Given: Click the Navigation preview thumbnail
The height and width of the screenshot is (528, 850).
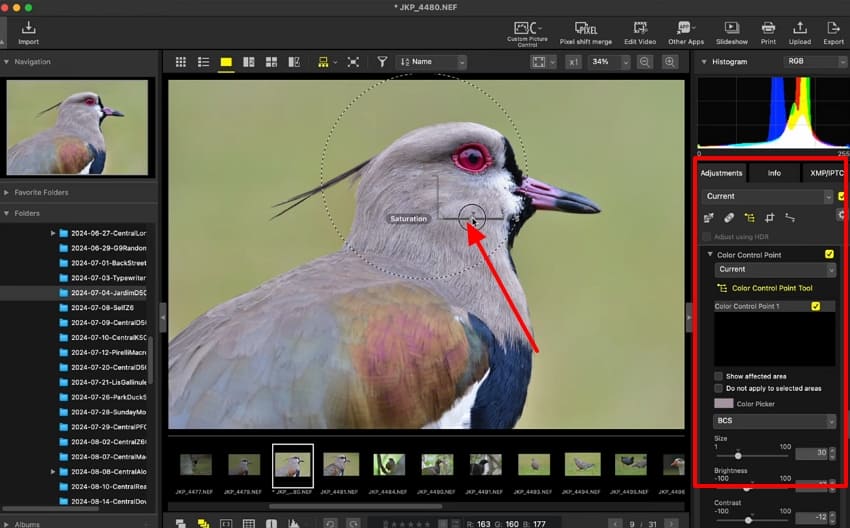Looking at the screenshot, I should tap(77, 127).
